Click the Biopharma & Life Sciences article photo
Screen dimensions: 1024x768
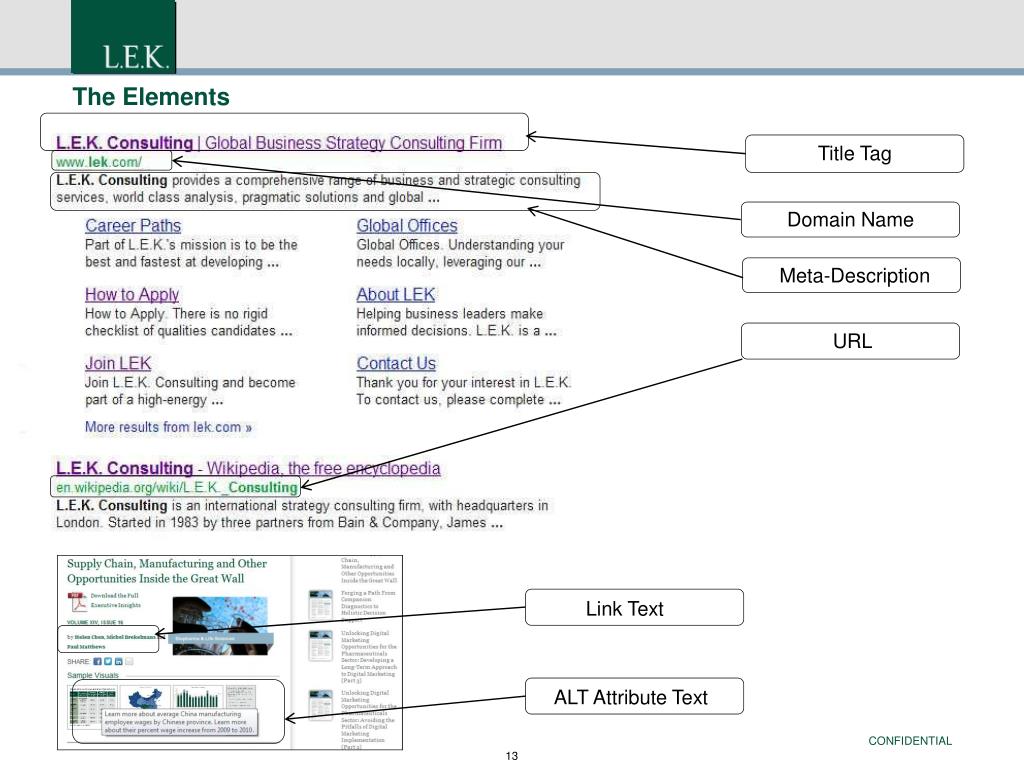click(220, 626)
